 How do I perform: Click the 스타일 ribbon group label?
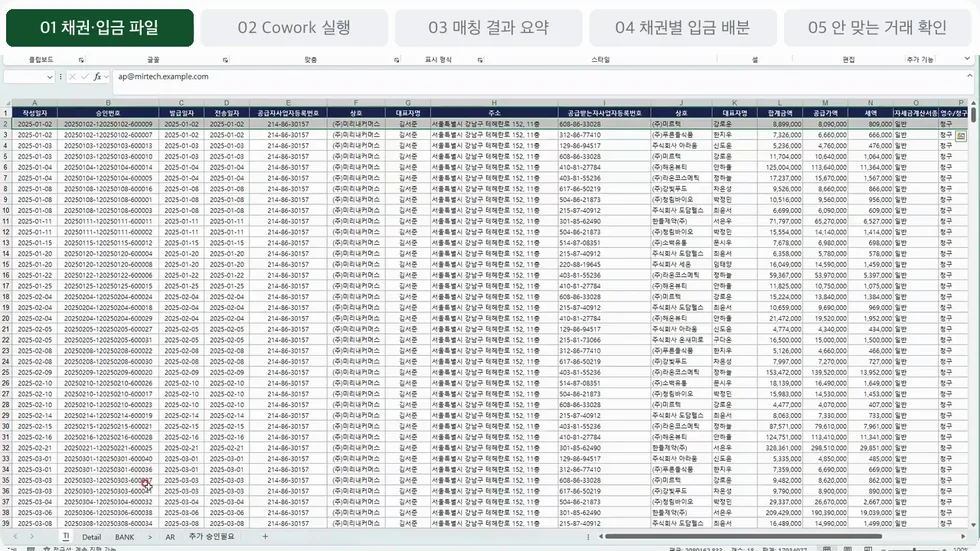click(x=600, y=60)
